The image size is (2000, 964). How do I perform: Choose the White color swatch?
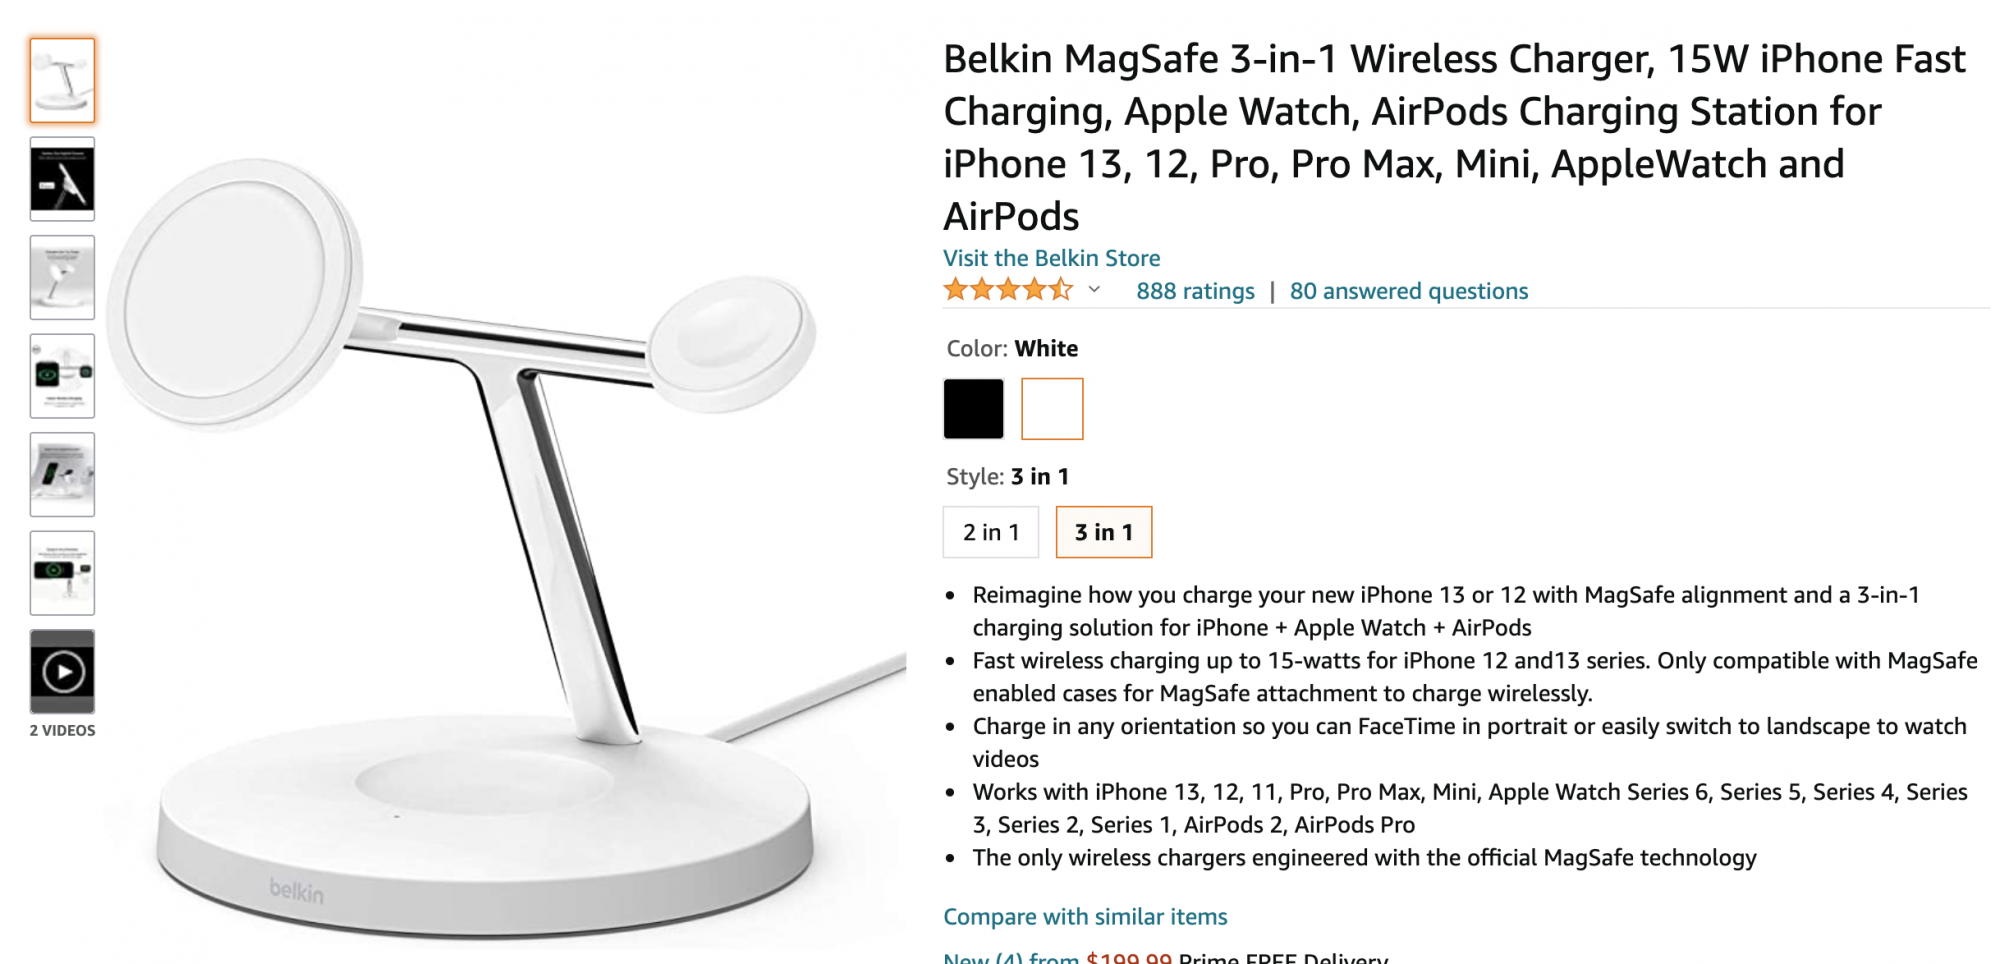tap(1052, 408)
